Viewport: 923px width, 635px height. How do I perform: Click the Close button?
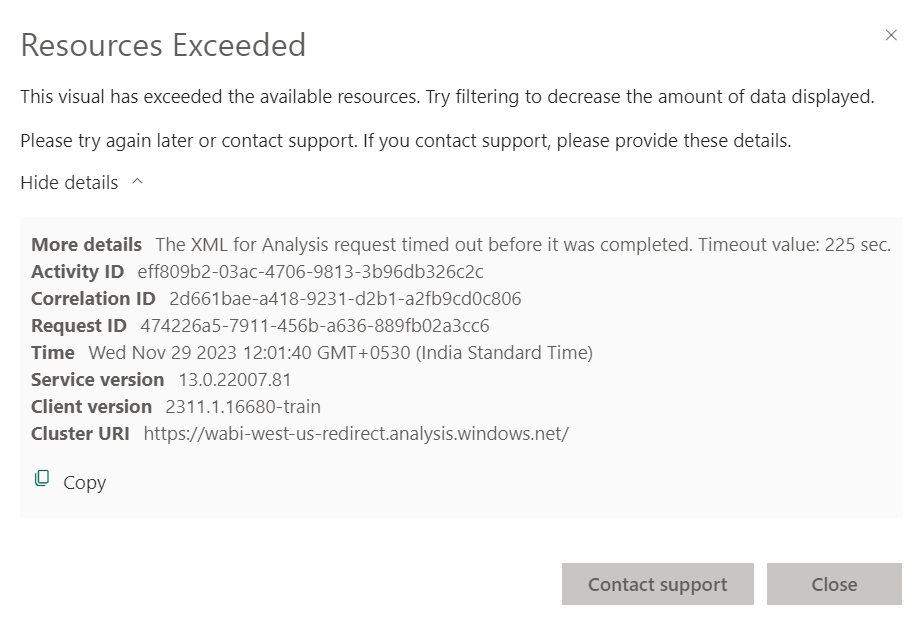pyautogui.click(x=834, y=584)
